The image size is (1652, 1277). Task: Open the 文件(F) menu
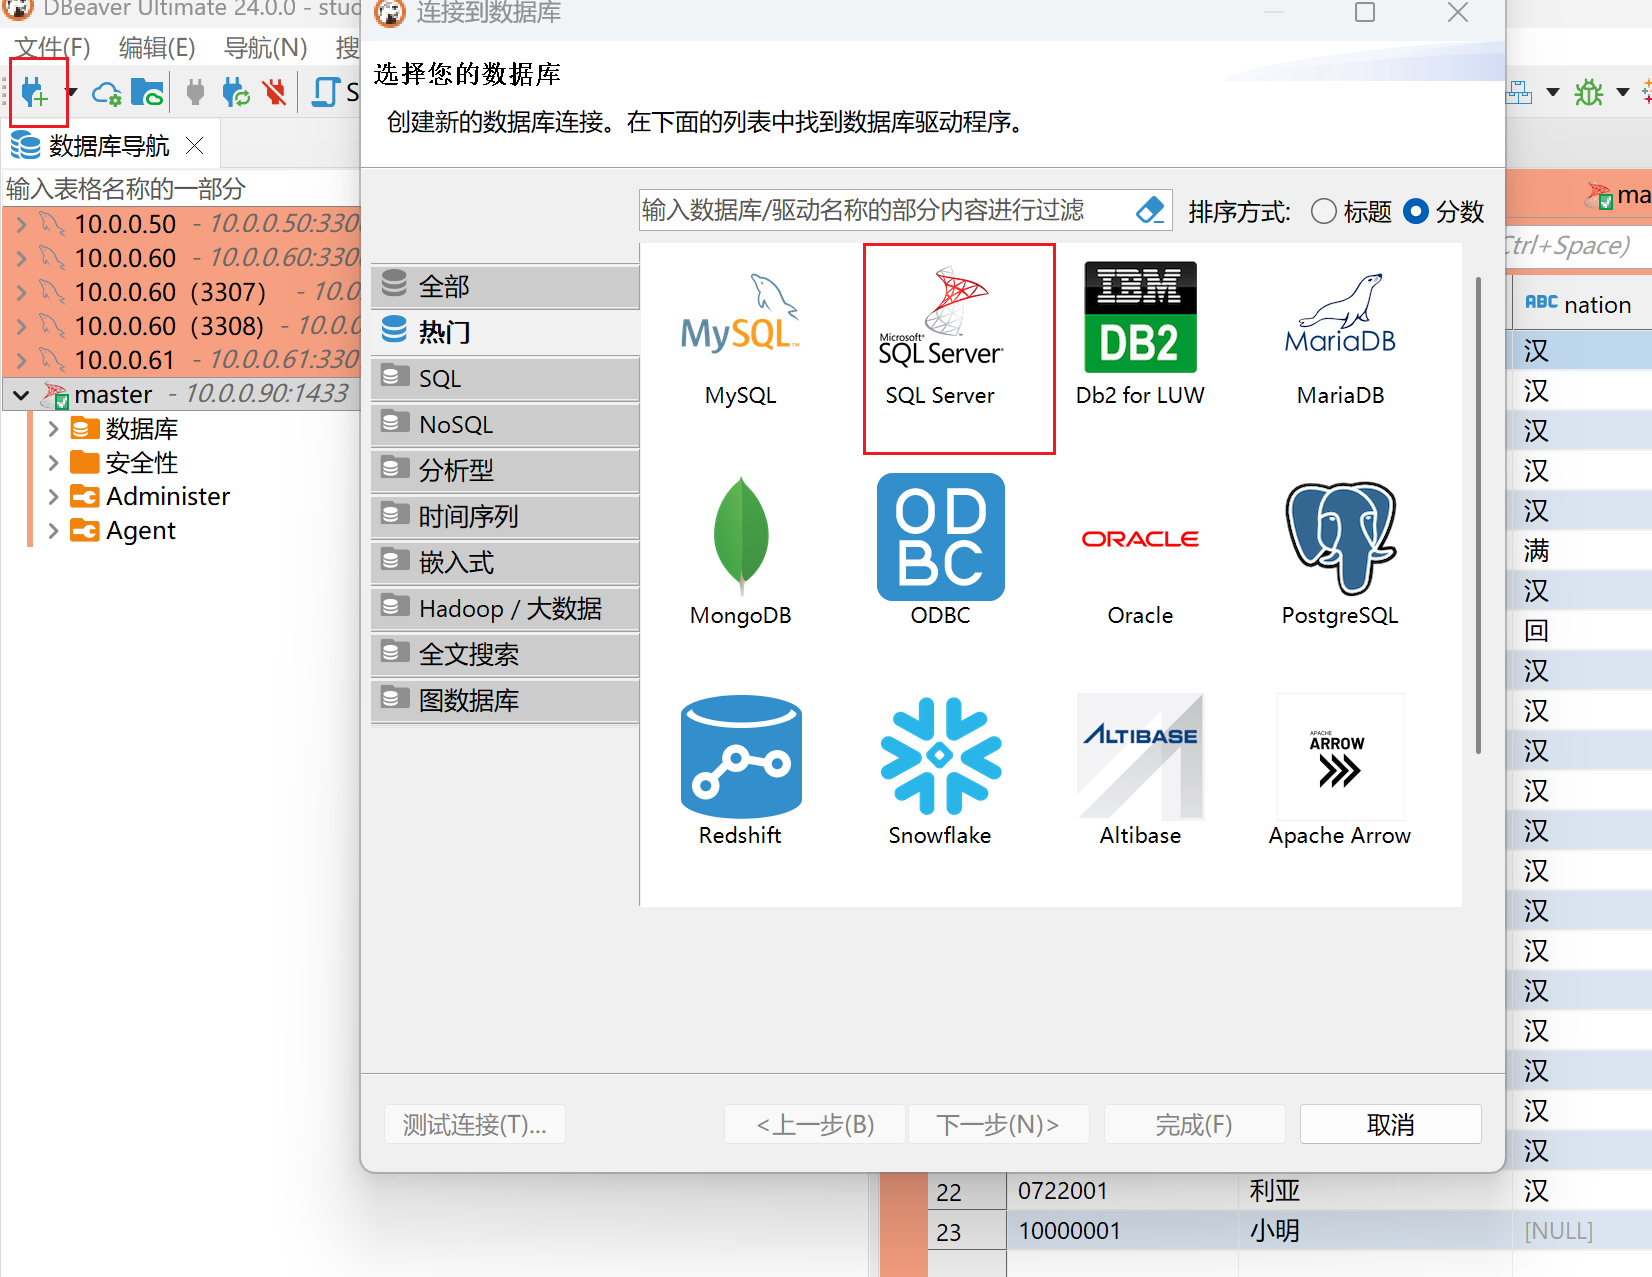(53, 47)
